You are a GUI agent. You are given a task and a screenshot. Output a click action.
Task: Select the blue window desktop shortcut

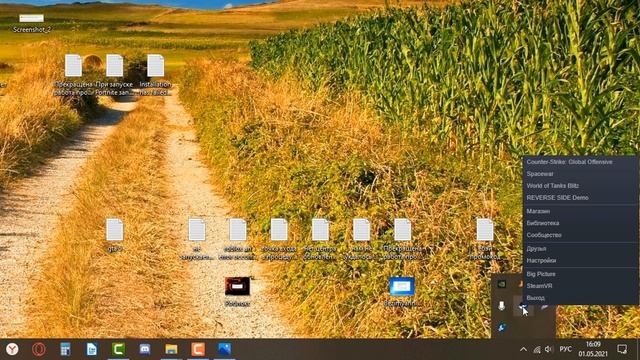click(402, 291)
